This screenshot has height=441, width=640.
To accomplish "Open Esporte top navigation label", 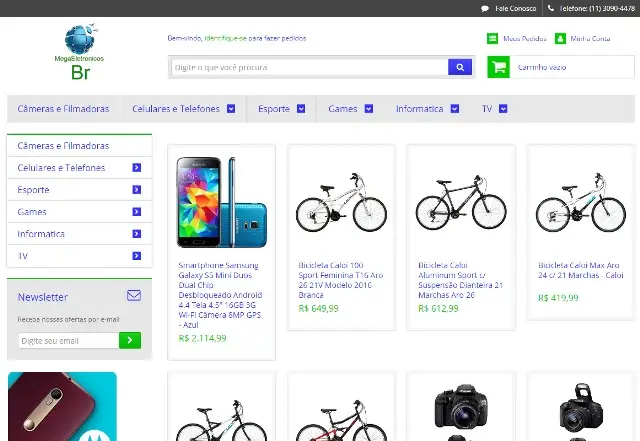I will coord(274,109).
